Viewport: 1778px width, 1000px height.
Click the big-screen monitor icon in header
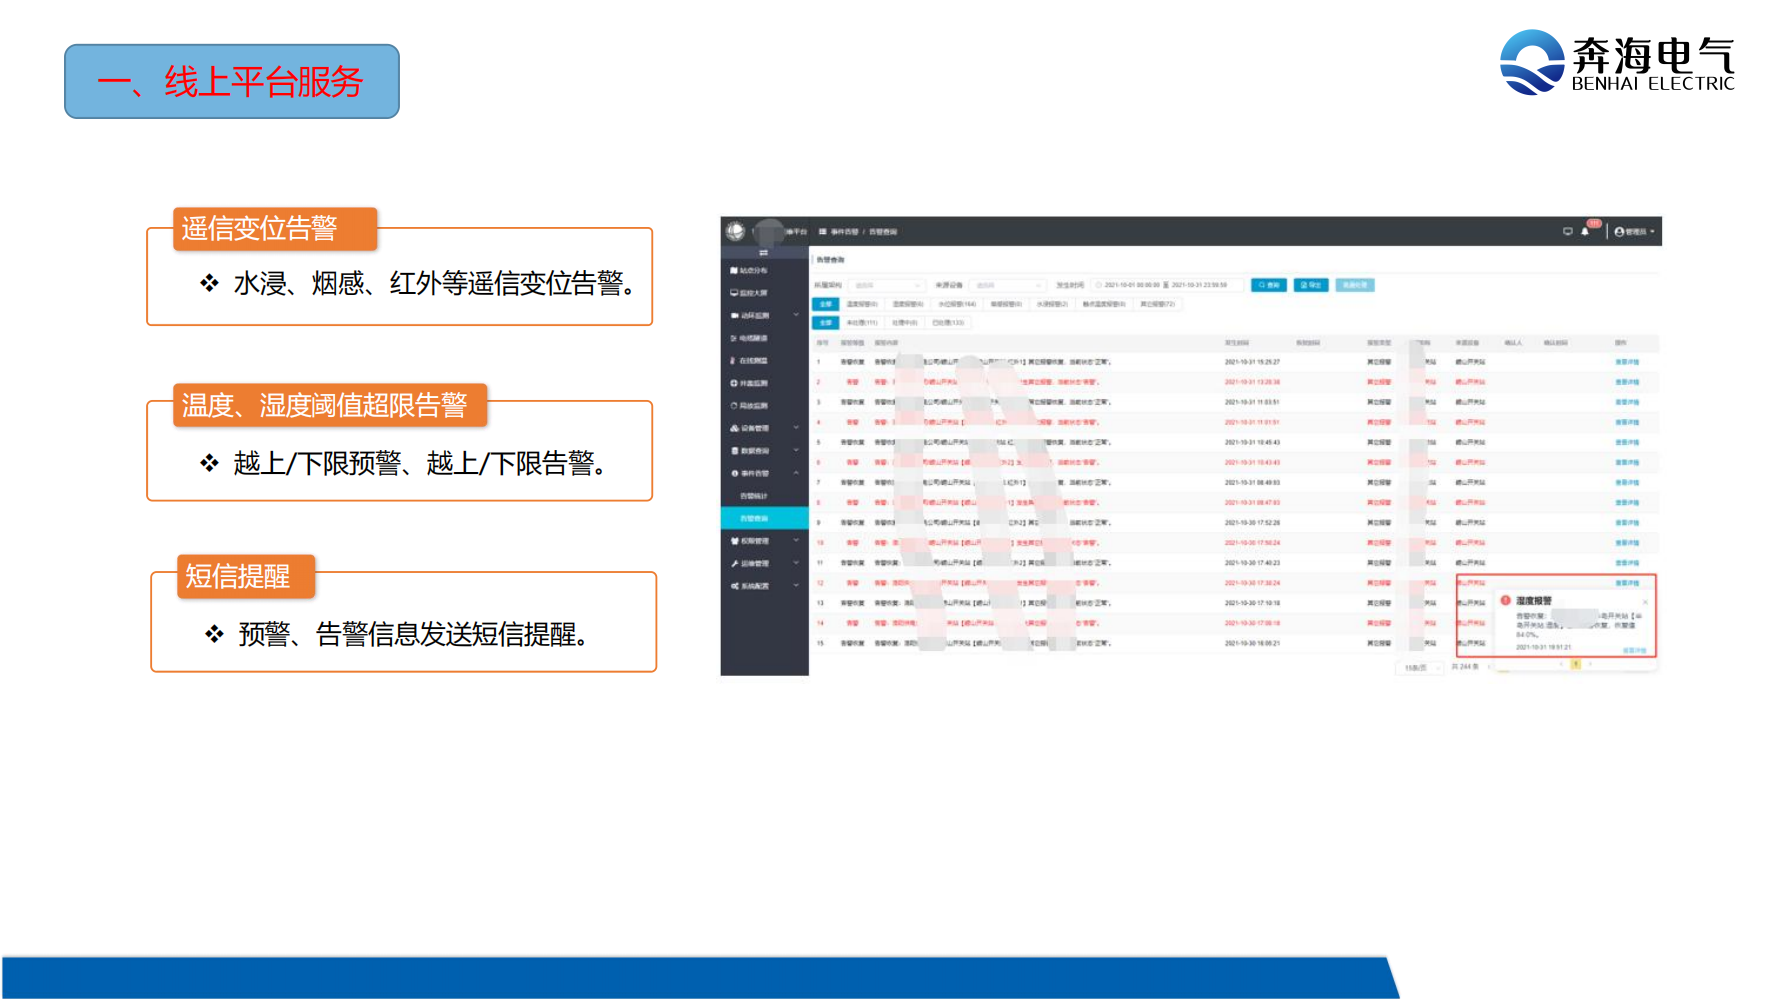pos(1568,231)
